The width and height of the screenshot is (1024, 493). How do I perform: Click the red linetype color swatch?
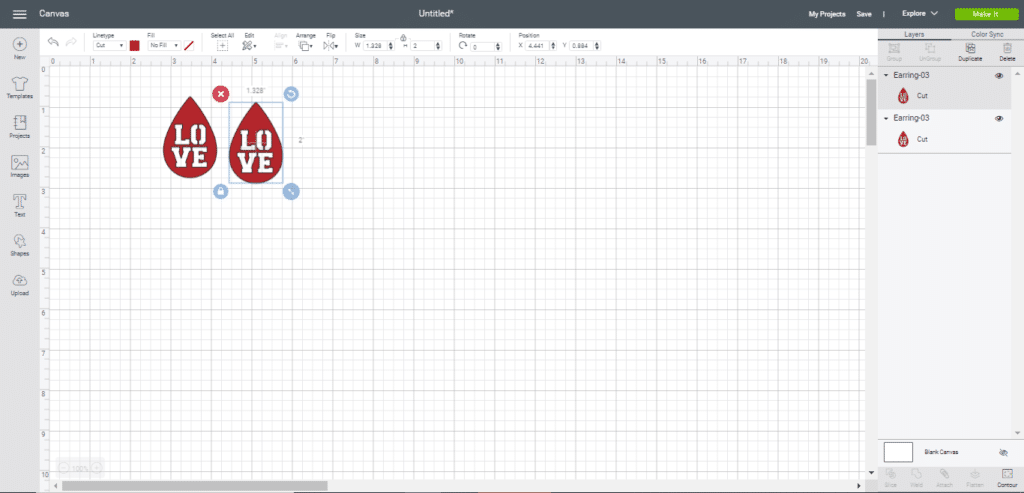point(135,45)
